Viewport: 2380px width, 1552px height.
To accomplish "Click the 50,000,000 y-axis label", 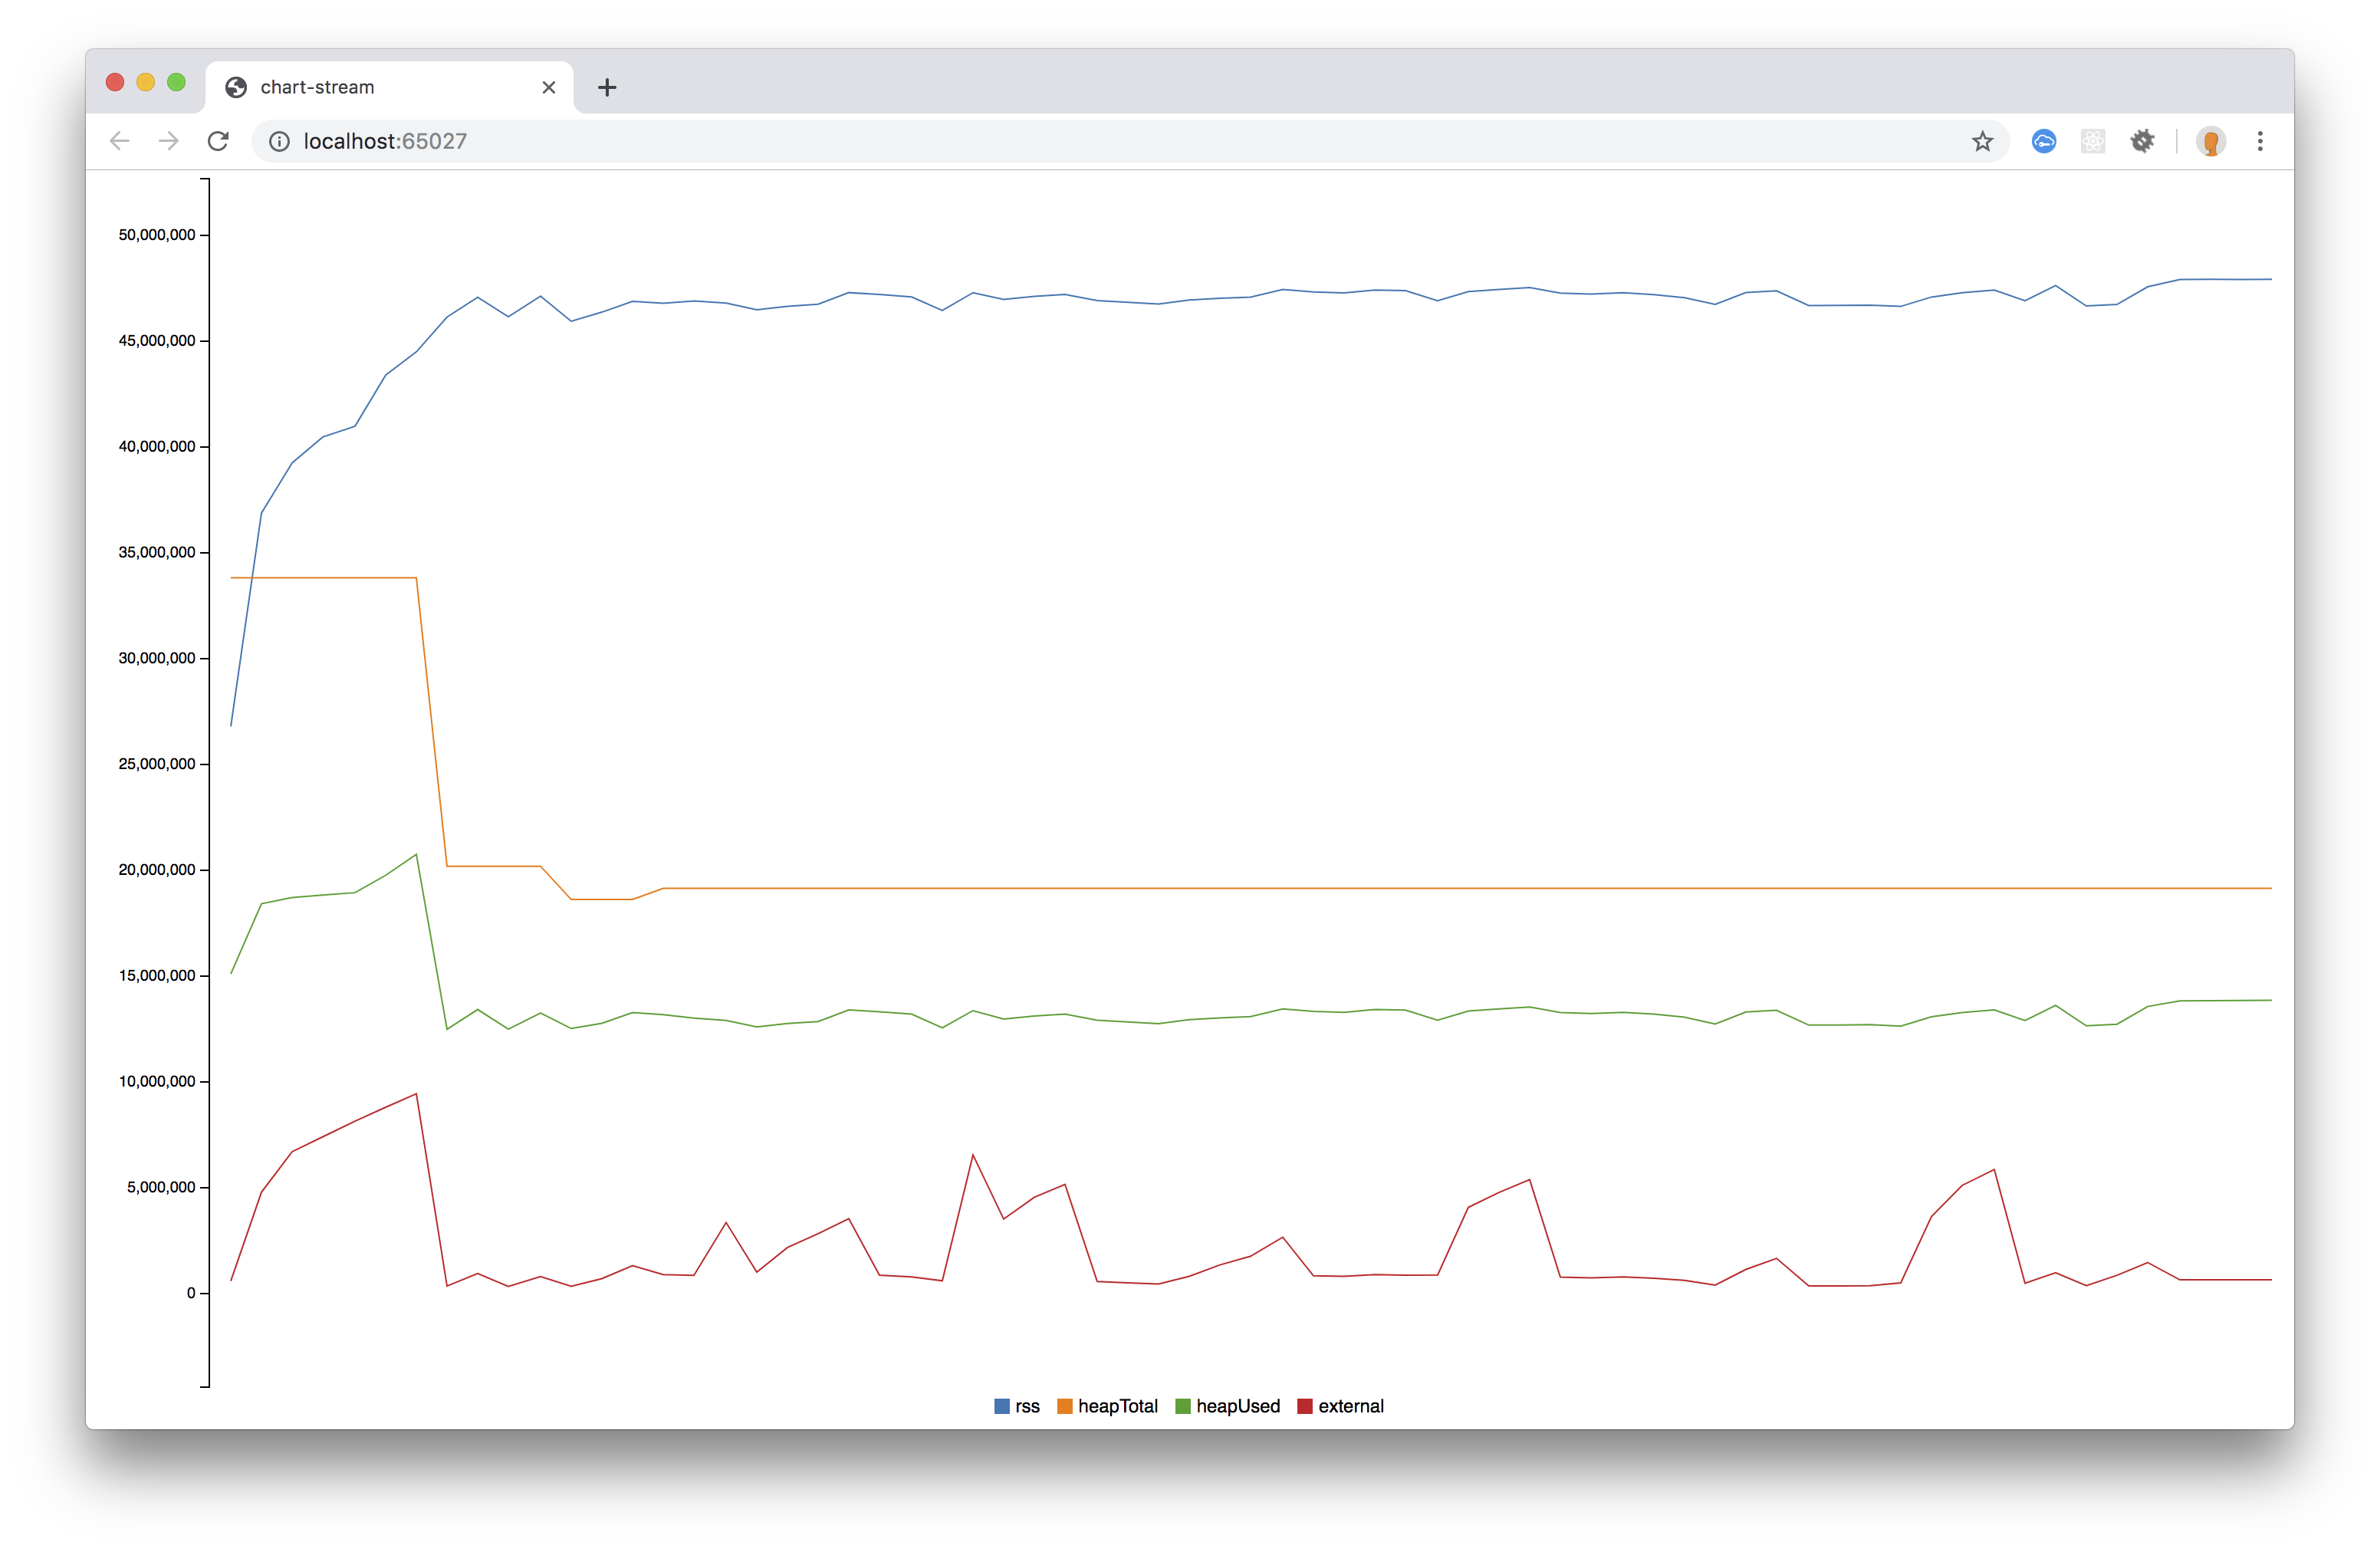I will pos(157,235).
